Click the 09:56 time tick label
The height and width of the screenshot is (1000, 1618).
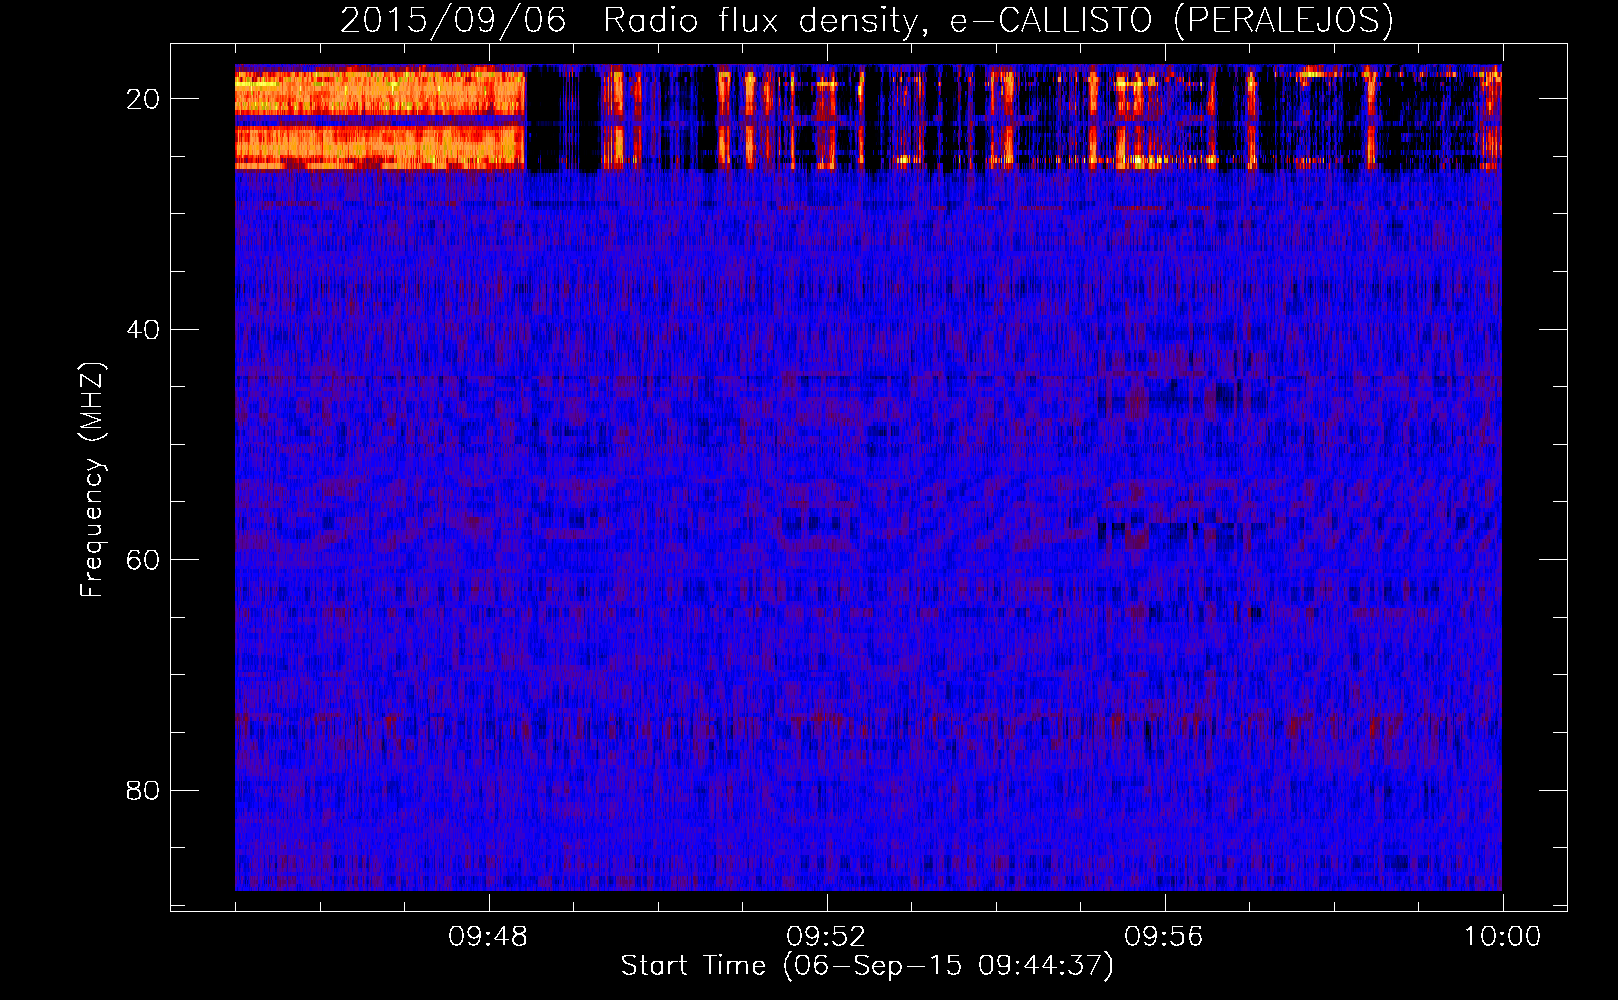pyautogui.click(x=1164, y=937)
